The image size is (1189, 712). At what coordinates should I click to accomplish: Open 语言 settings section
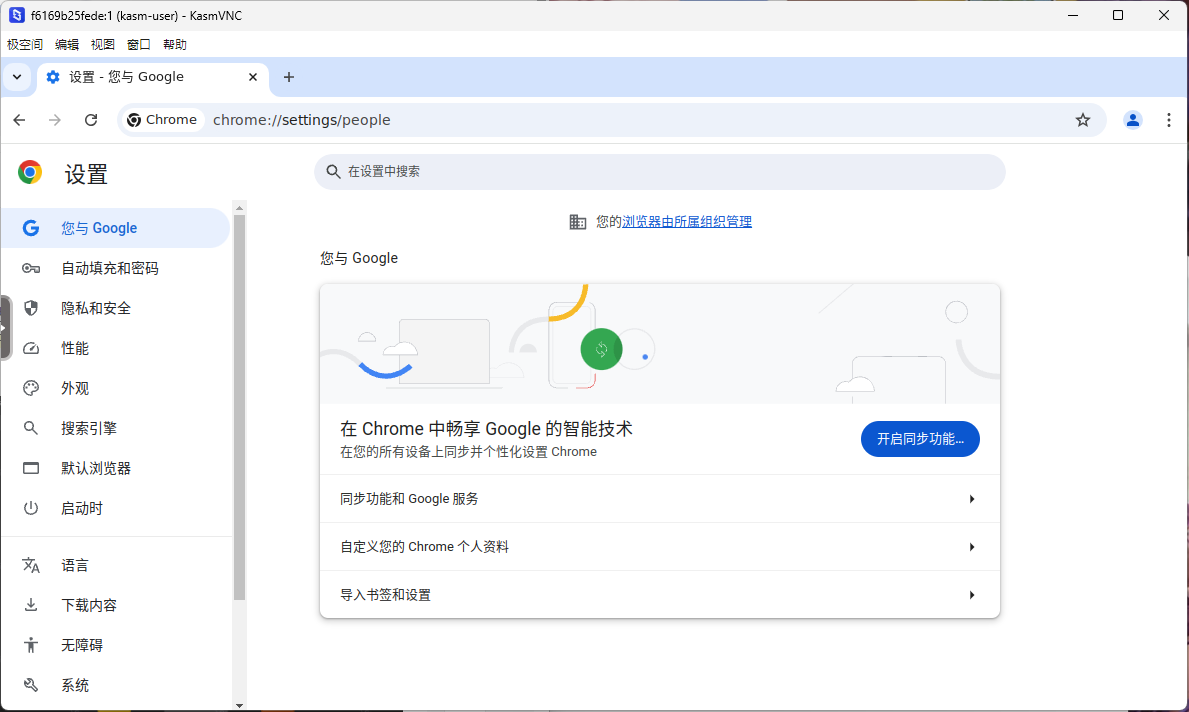[x=115, y=566]
